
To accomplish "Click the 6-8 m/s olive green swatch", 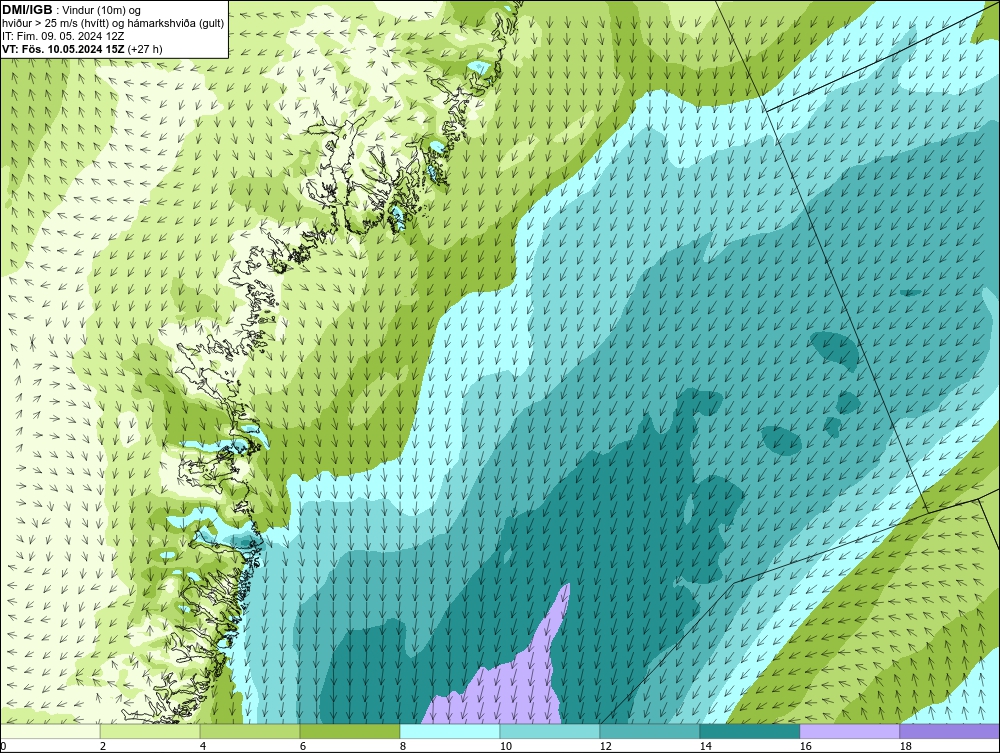I will (349, 731).
